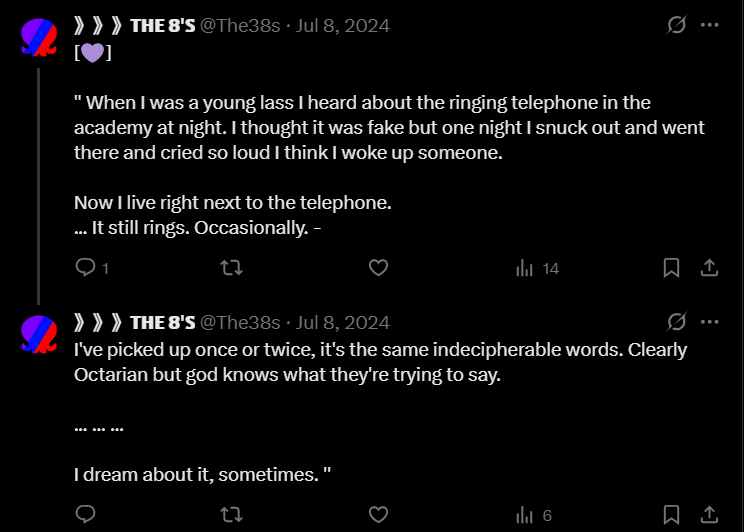The height and width of the screenshot is (532, 744).
Task: View analytics showing 6 views
Action: (x=533, y=515)
